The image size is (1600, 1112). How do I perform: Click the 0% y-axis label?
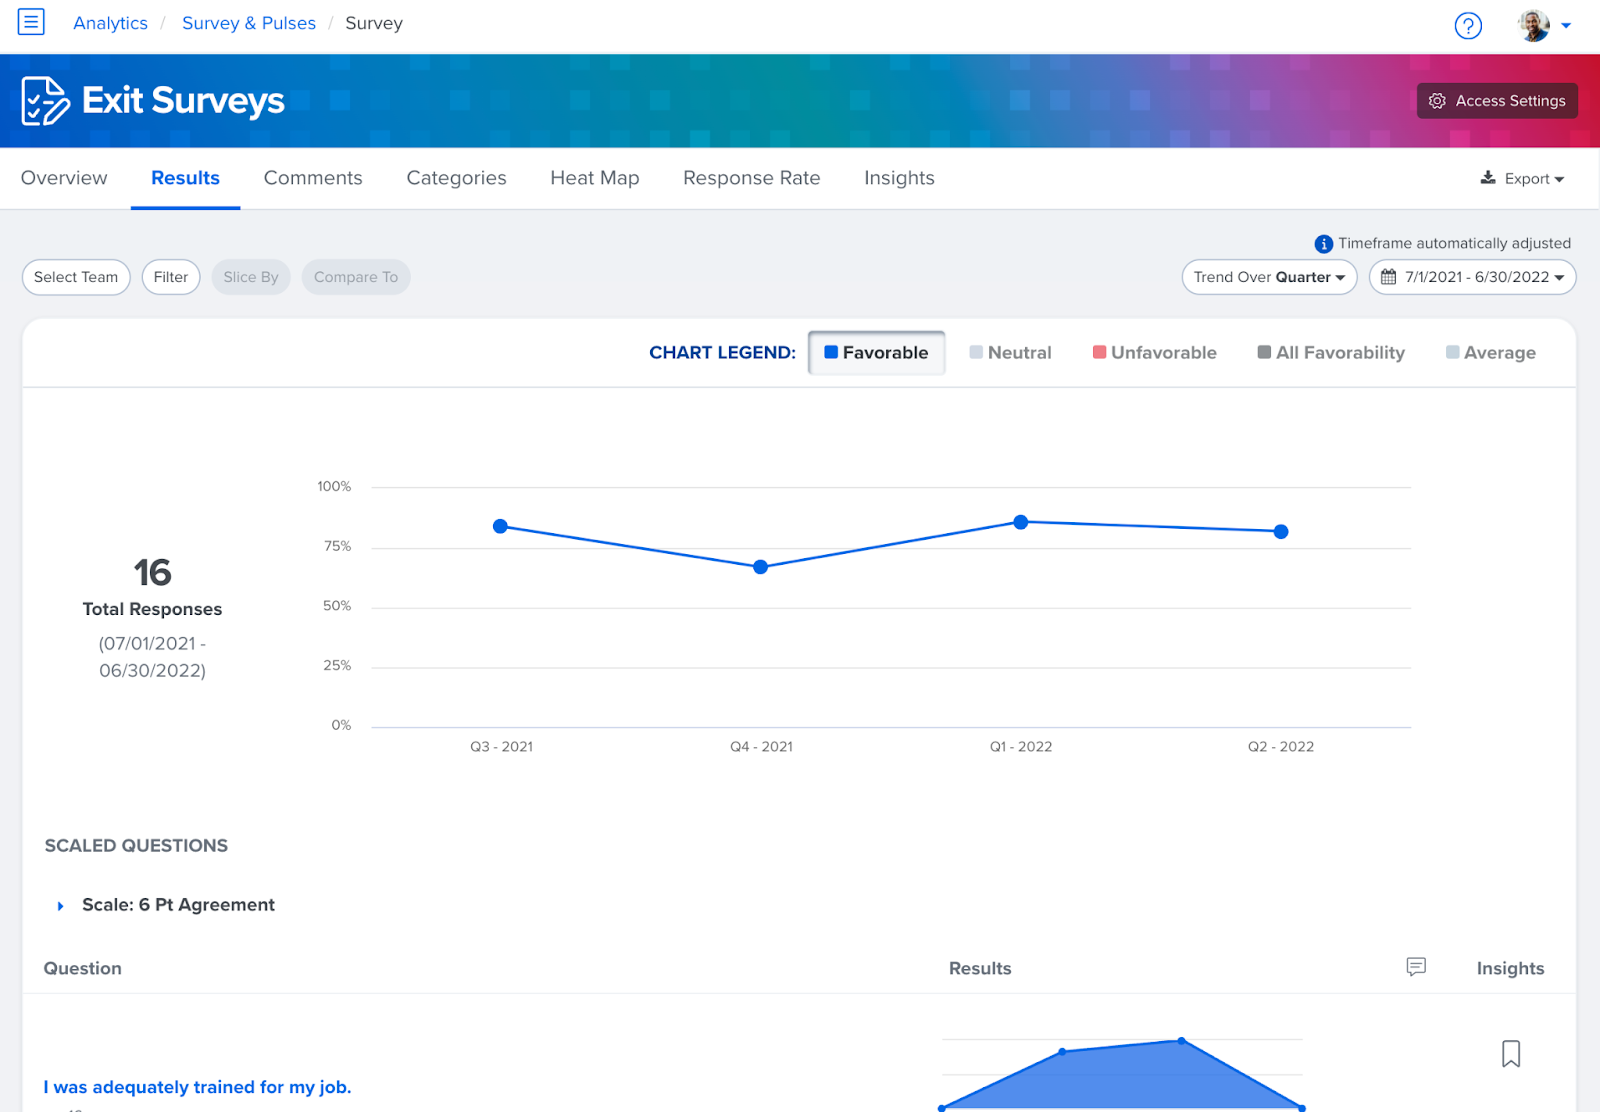click(x=341, y=725)
